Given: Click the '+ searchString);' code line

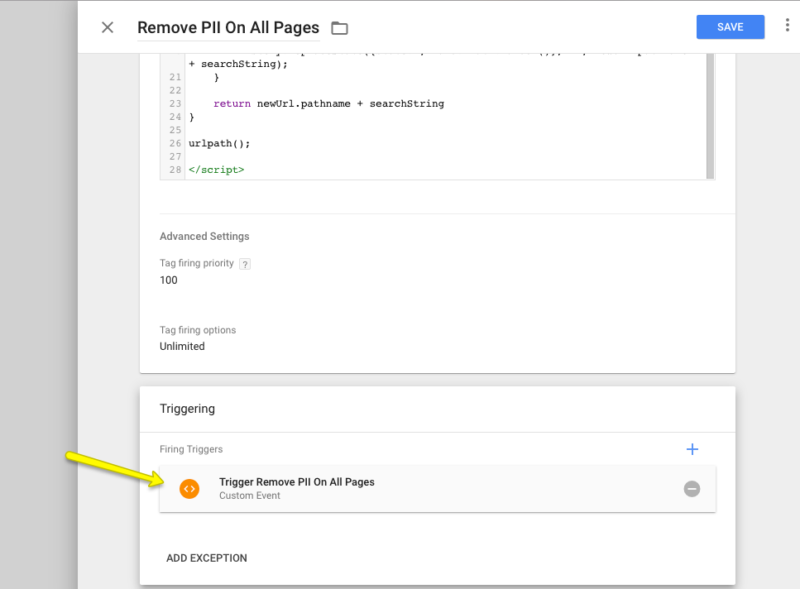Looking at the screenshot, I should (x=238, y=64).
